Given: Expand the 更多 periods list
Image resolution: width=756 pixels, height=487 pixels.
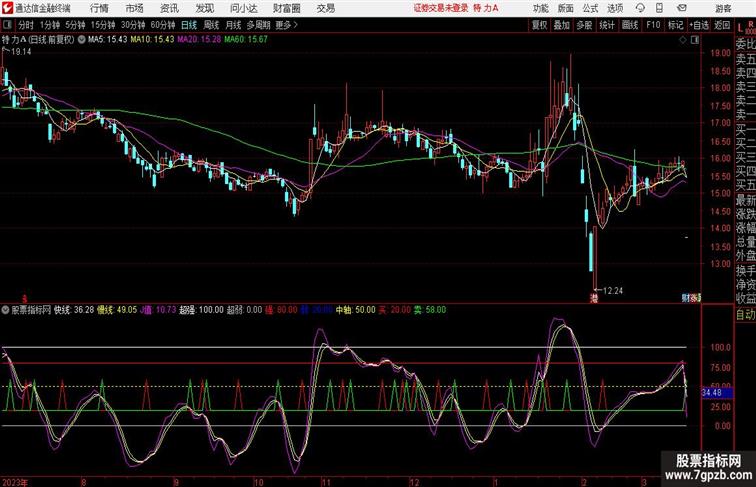Looking at the screenshot, I should coord(287,25).
